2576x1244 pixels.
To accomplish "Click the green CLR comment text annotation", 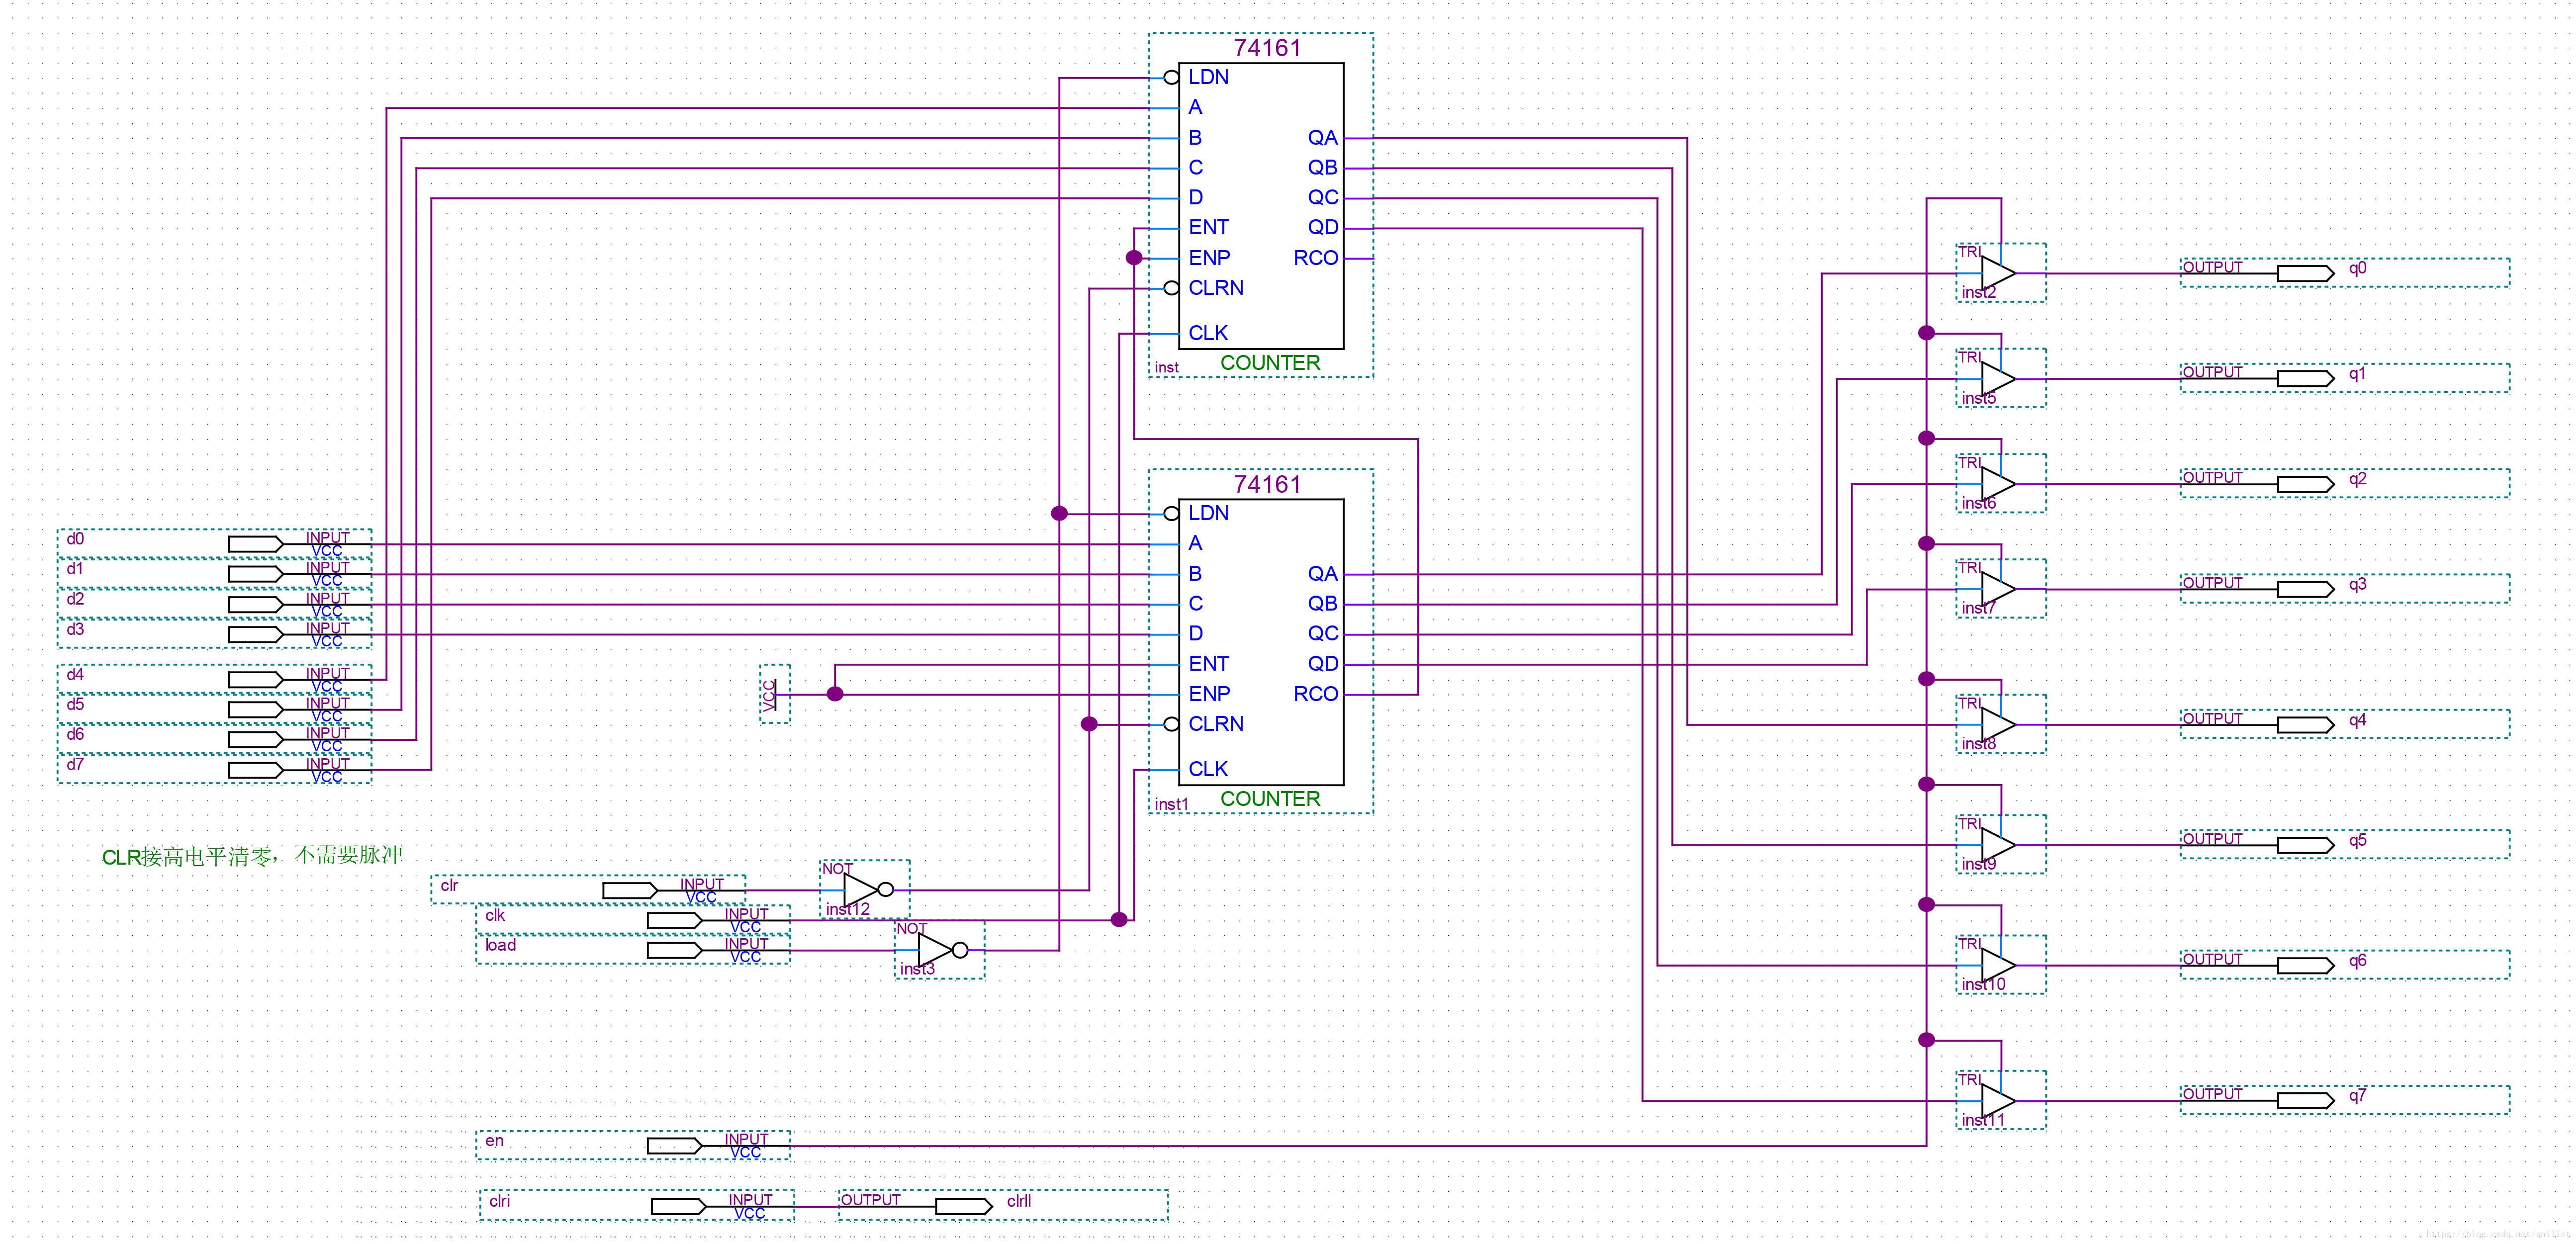I will click(252, 856).
